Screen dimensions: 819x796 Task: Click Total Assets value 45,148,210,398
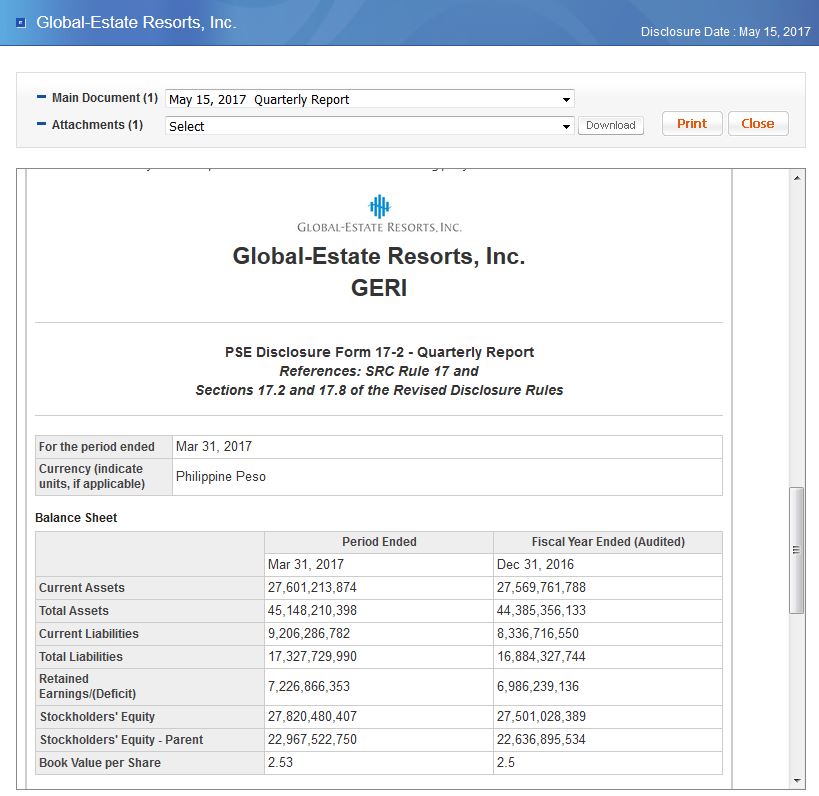312,611
